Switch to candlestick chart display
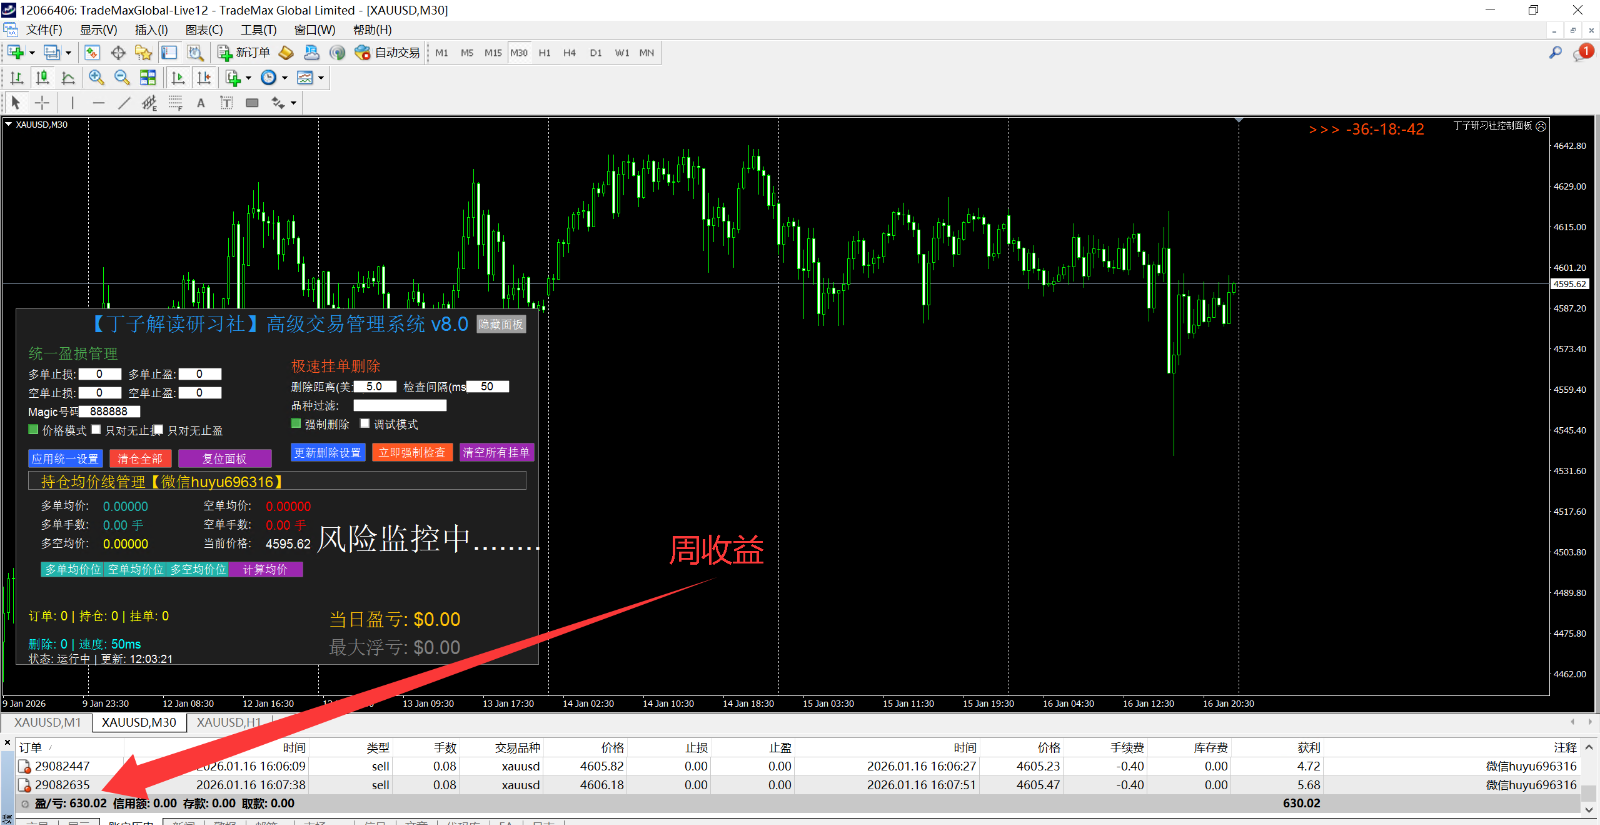This screenshot has width=1600, height=825. (x=42, y=77)
